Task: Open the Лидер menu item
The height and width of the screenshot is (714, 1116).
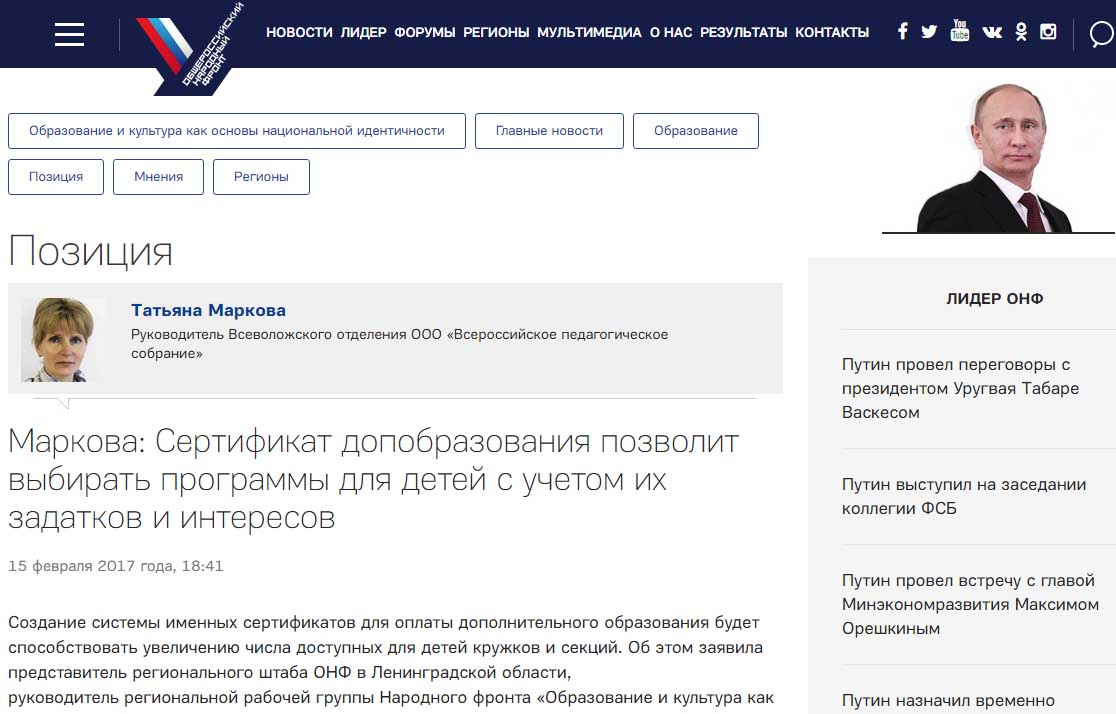Action: (x=363, y=33)
